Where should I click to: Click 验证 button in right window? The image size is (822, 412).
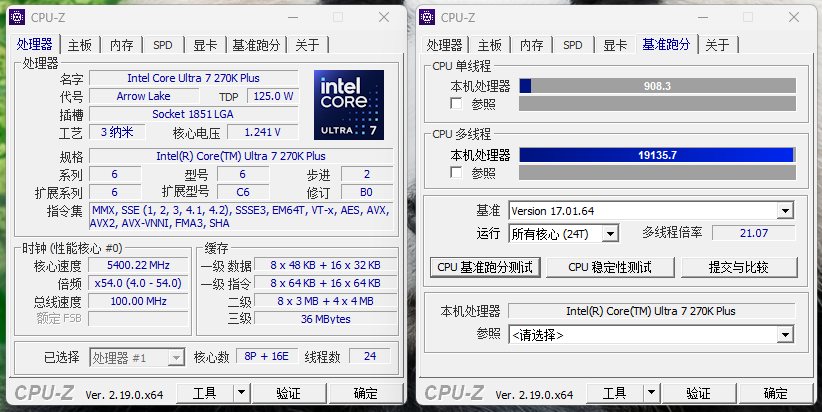(x=698, y=393)
